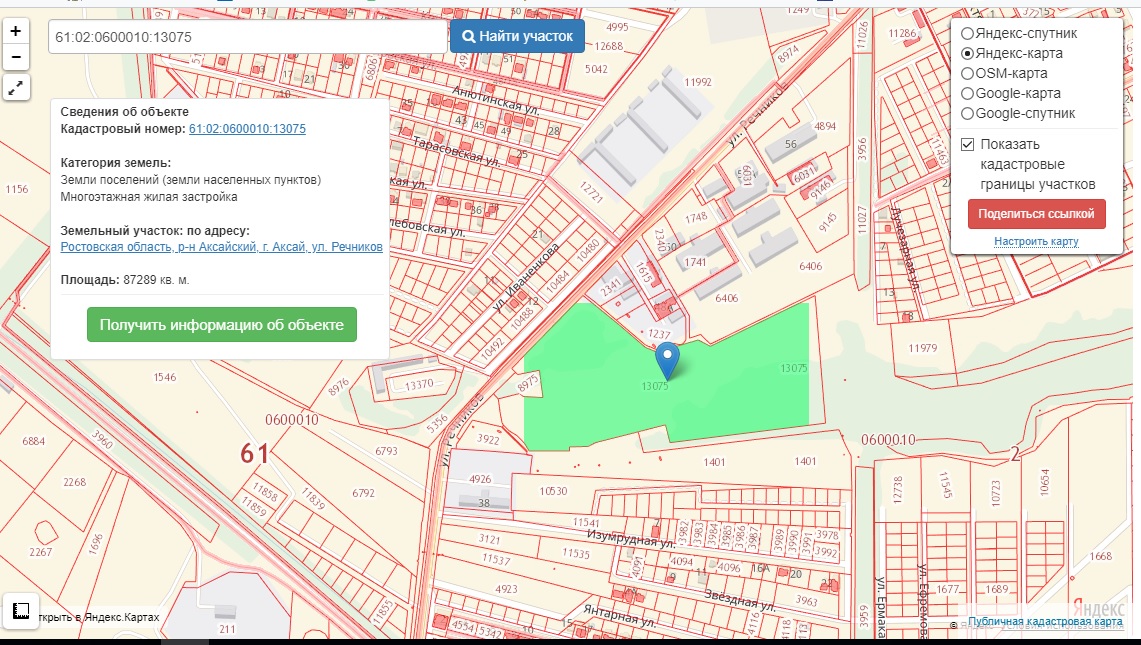Zoom out with the minus button
Screen dimensions: 1141x645
click(x=16, y=57)
